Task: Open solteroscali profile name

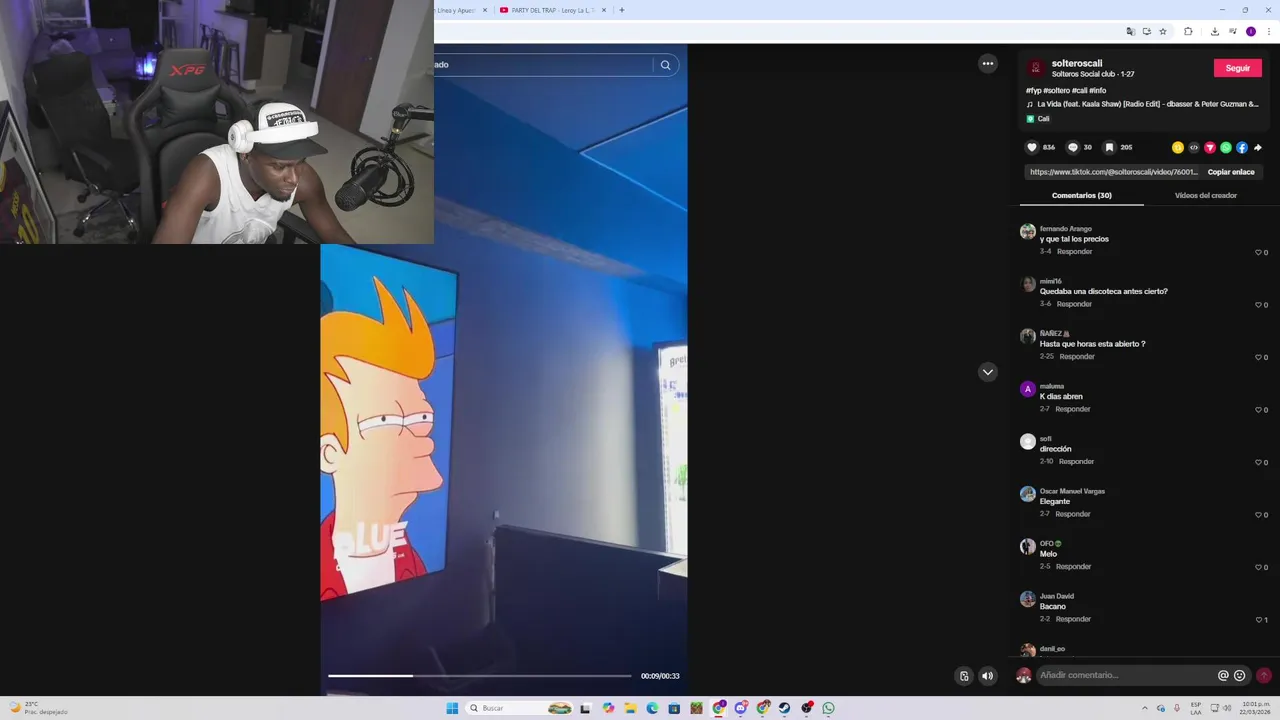Action: (x=1076, y=63)
